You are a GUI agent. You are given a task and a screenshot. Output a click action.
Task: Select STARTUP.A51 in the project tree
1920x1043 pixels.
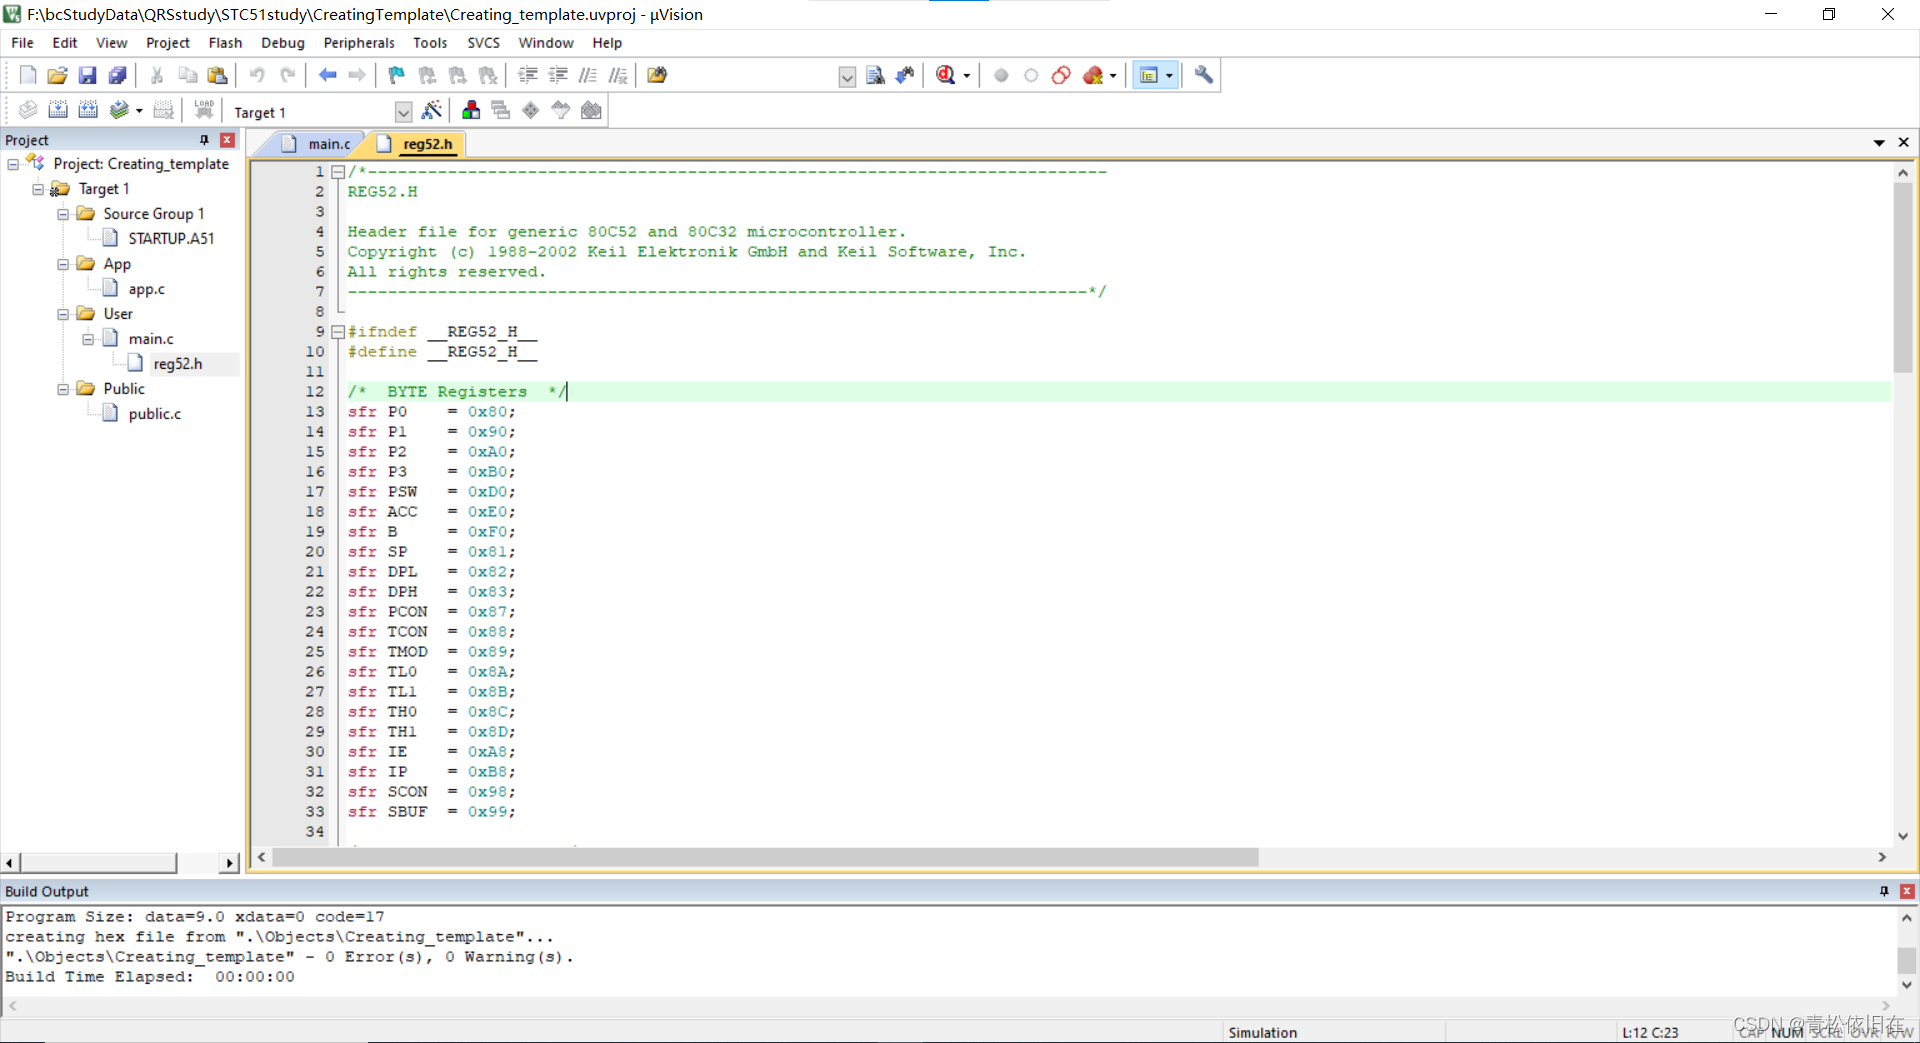point(171,239)
